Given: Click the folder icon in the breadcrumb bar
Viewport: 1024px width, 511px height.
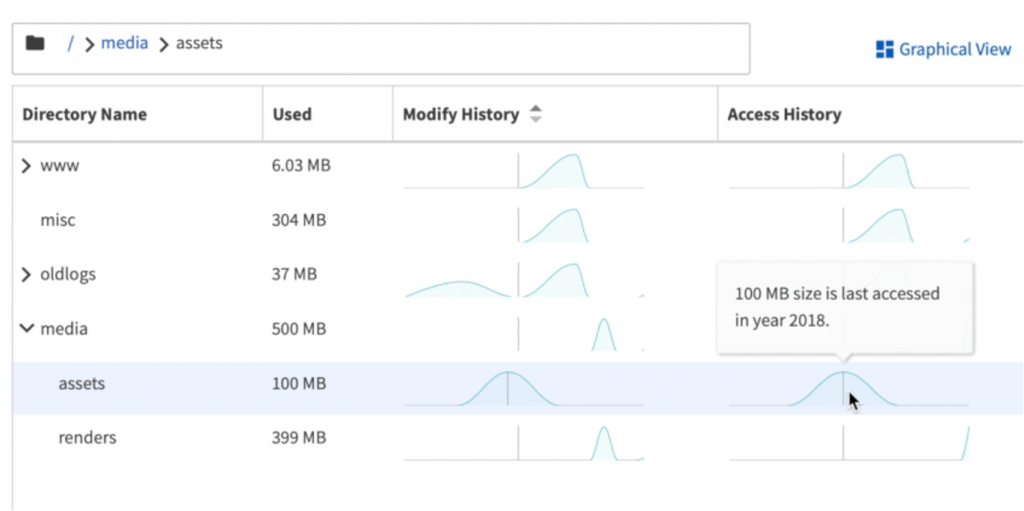Looking at the screenshot, I should (35, 43).
